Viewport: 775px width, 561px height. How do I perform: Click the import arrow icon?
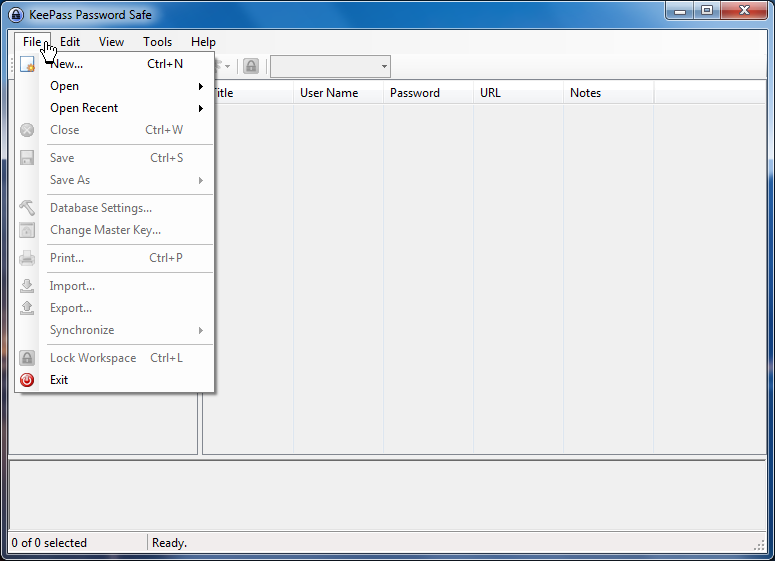(27, 286)
